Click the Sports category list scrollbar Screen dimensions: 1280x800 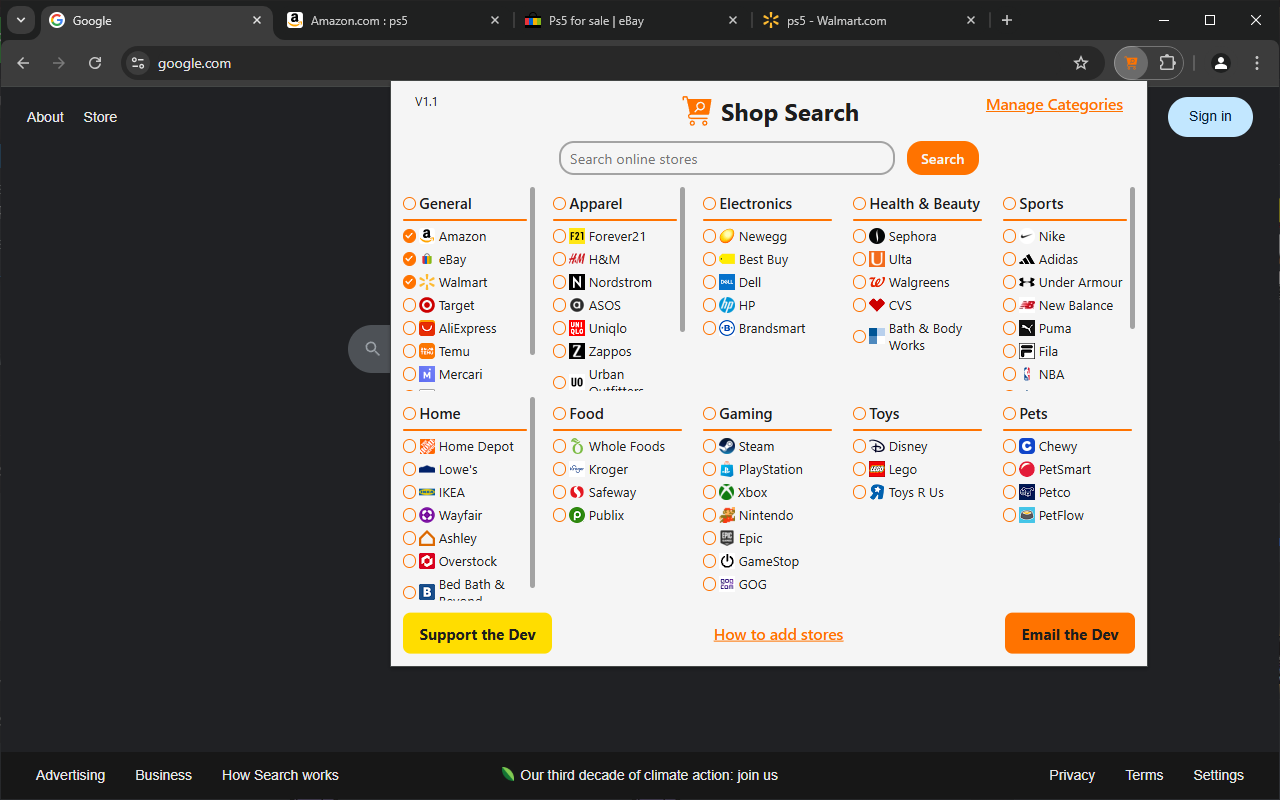[x=1132, y=258]
